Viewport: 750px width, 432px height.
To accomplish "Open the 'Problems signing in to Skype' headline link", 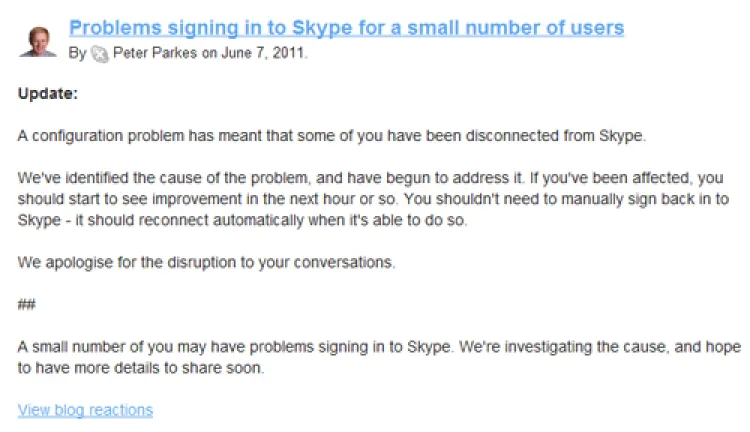I will [x=346, y=28].
